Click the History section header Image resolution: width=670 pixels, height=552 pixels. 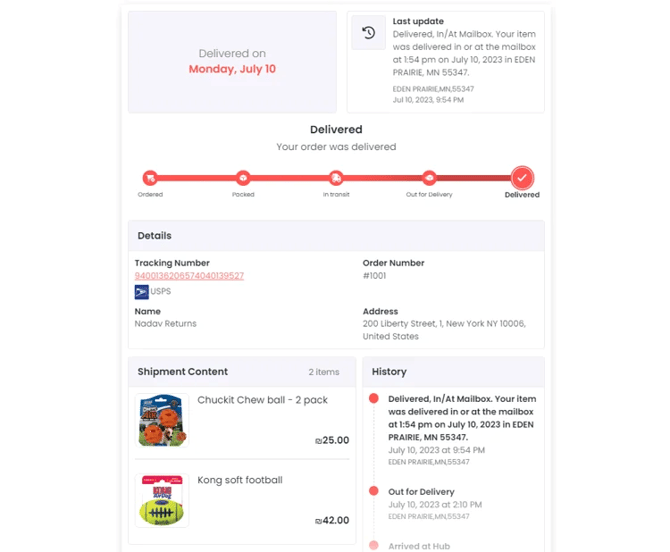(x=389, y=372)
